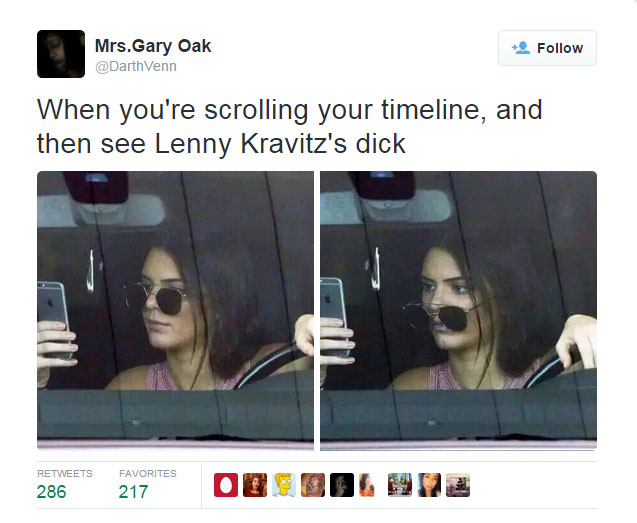Open the Mrs.Gary Oak display name link
Screen dimensions: 637x523
pos(153,46)
